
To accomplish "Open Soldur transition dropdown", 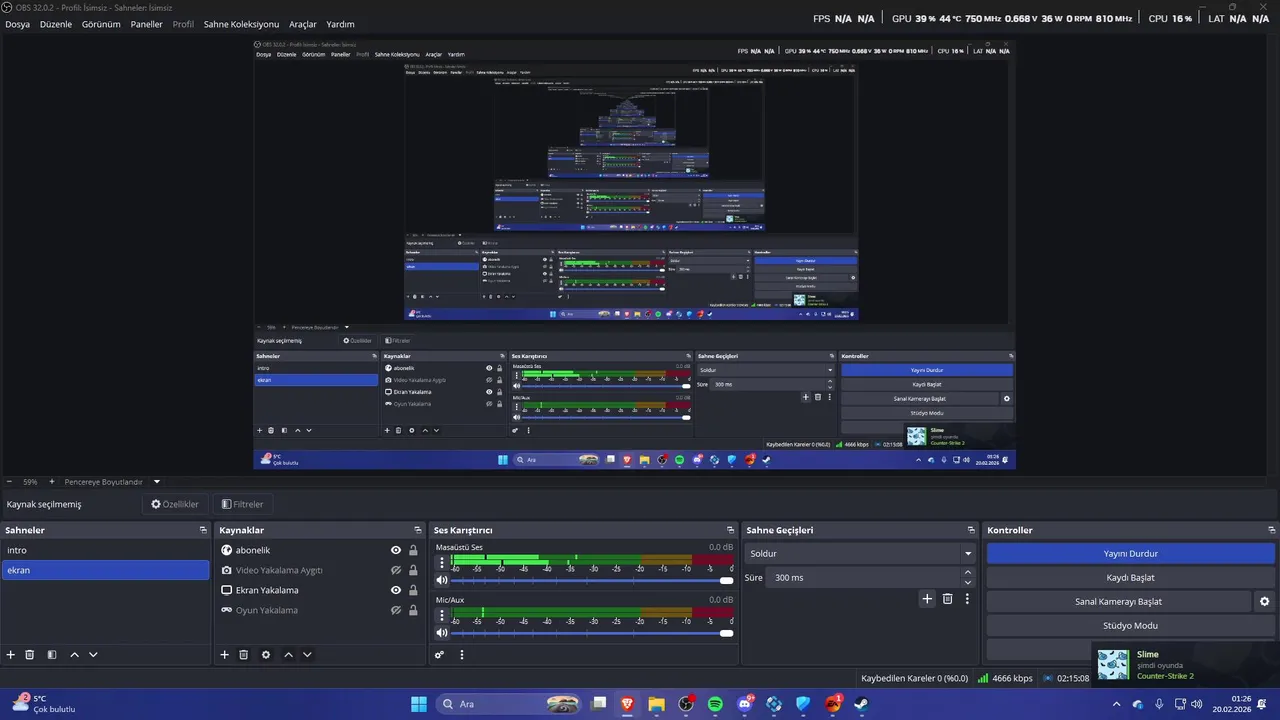I will tap(860, 553).
